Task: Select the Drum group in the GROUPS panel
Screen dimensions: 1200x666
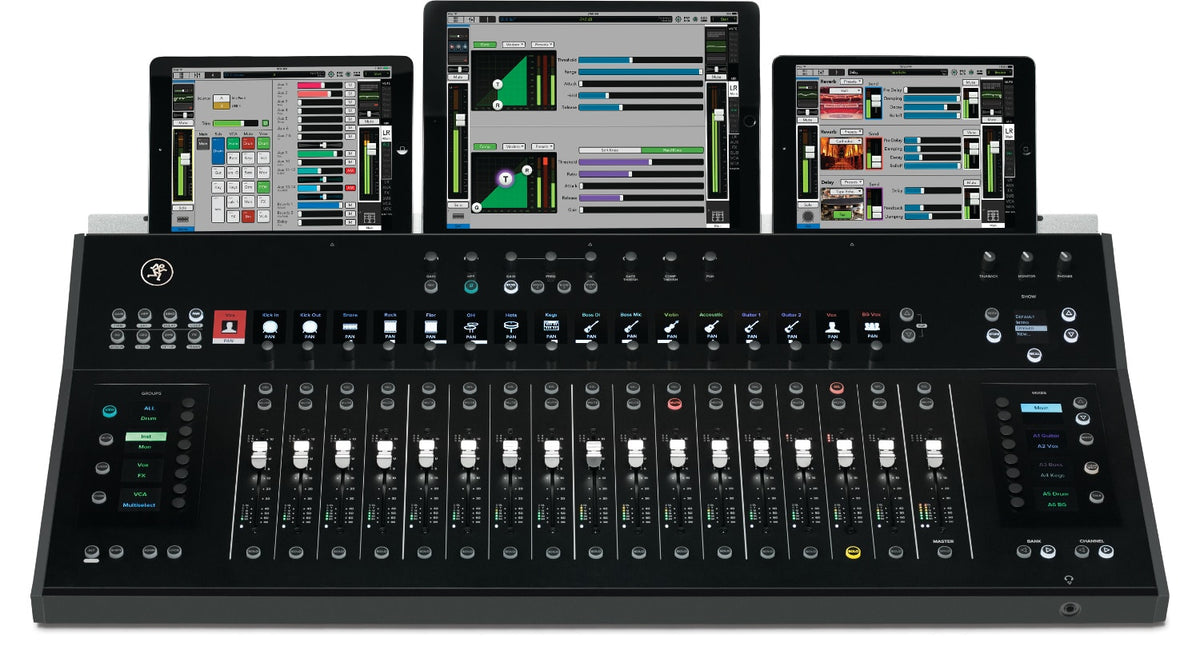Action: pyautogui.click(x=148, y=417)
